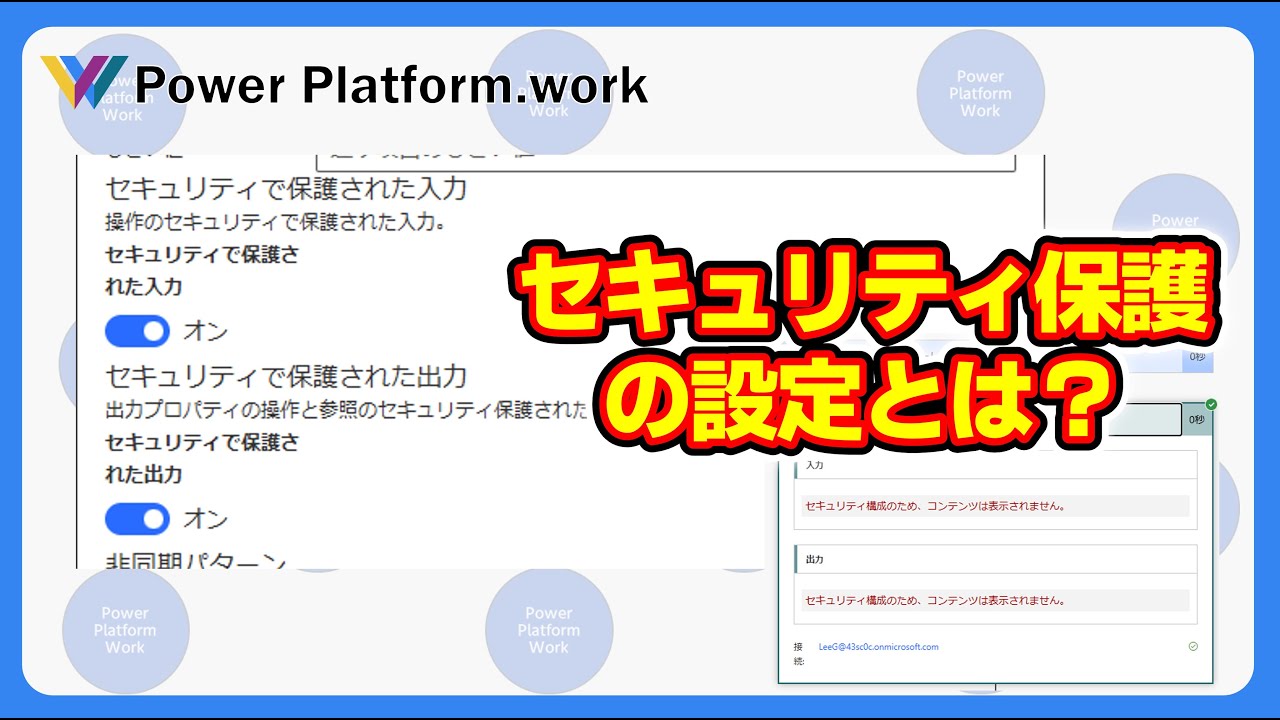The image size is (1280, 720).
Task: Toggle off the セキュリティで保護された入力 switch
Action: [137, 331]
